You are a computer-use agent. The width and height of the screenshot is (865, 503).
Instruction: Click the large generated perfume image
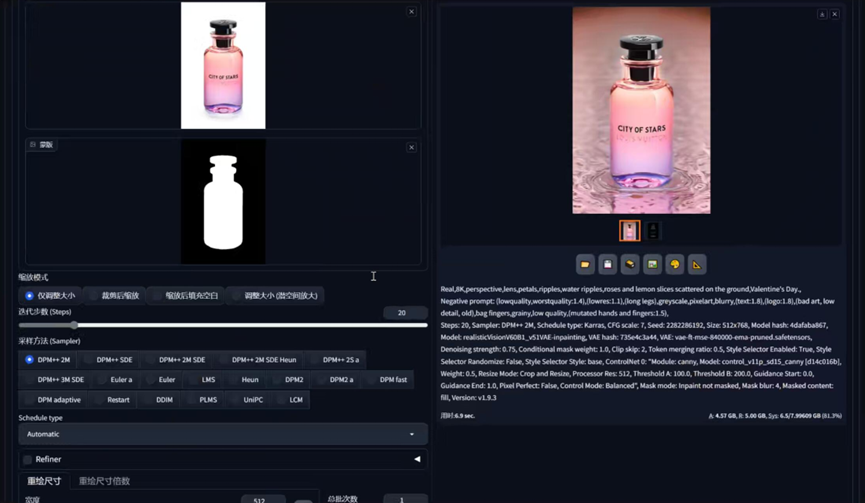click(x=641, y=110)
